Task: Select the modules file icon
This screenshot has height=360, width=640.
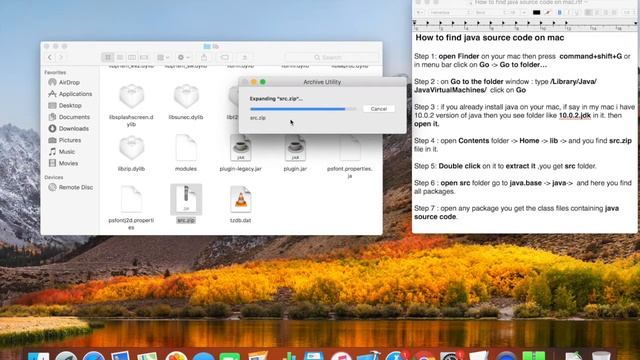Action: [x=186, y=148]
